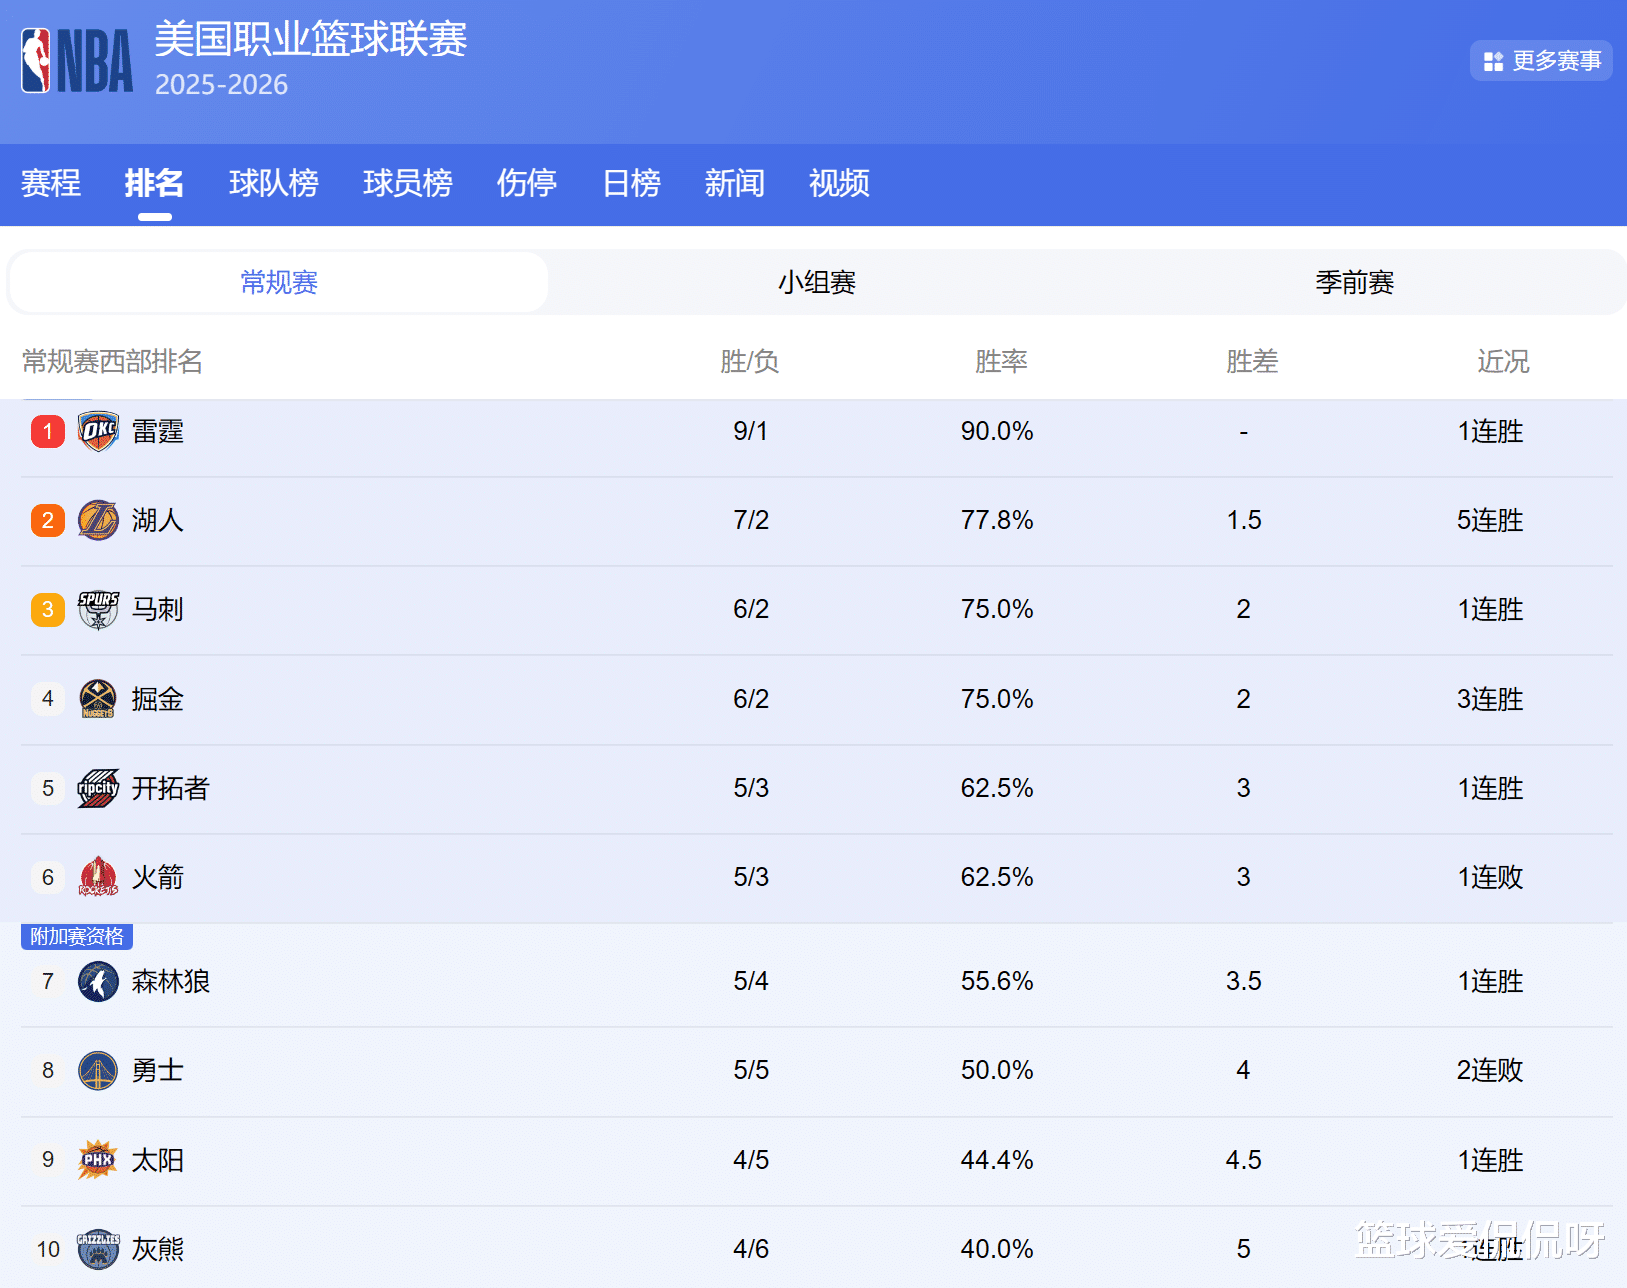1627x1288 pixels.
Task: Open the 球员榜 player stats tab
Action: [x=407, y=183]
